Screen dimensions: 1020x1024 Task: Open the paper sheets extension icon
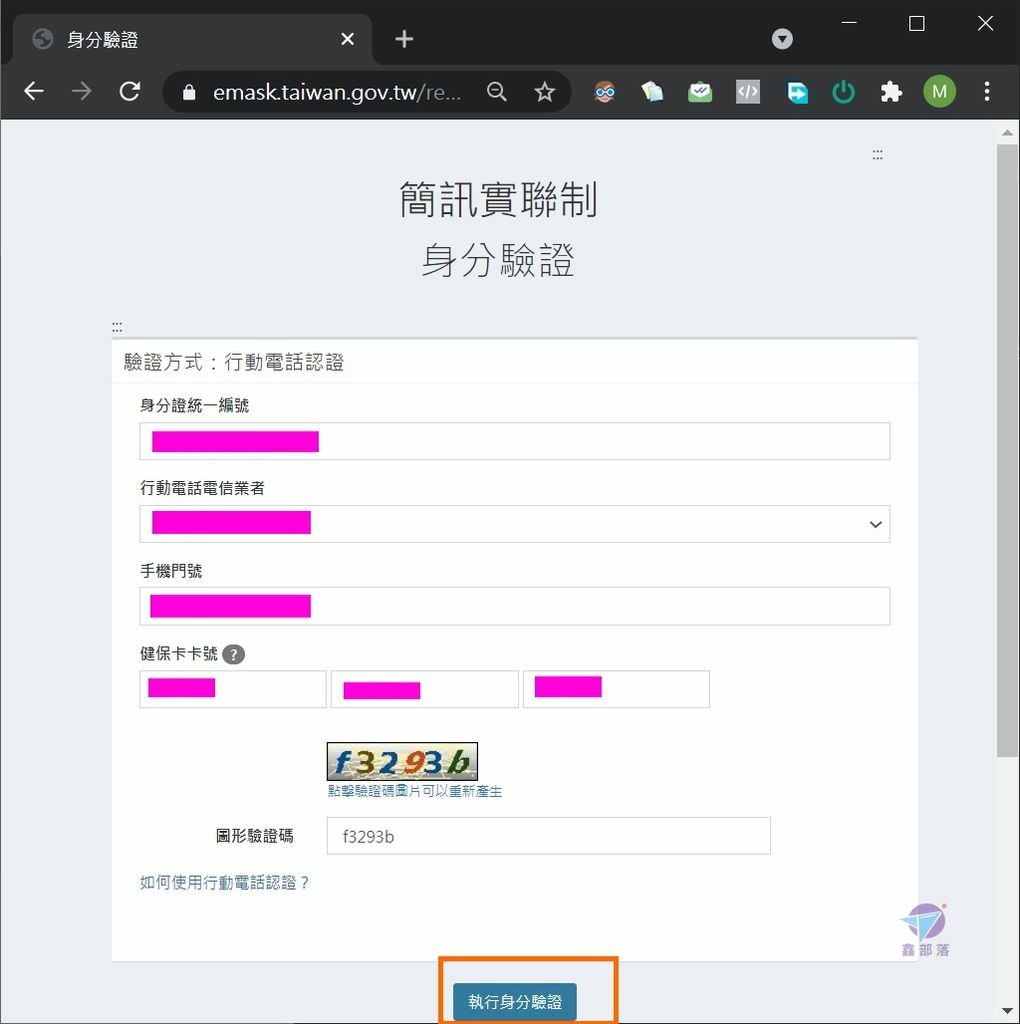[x=652, y=92]
